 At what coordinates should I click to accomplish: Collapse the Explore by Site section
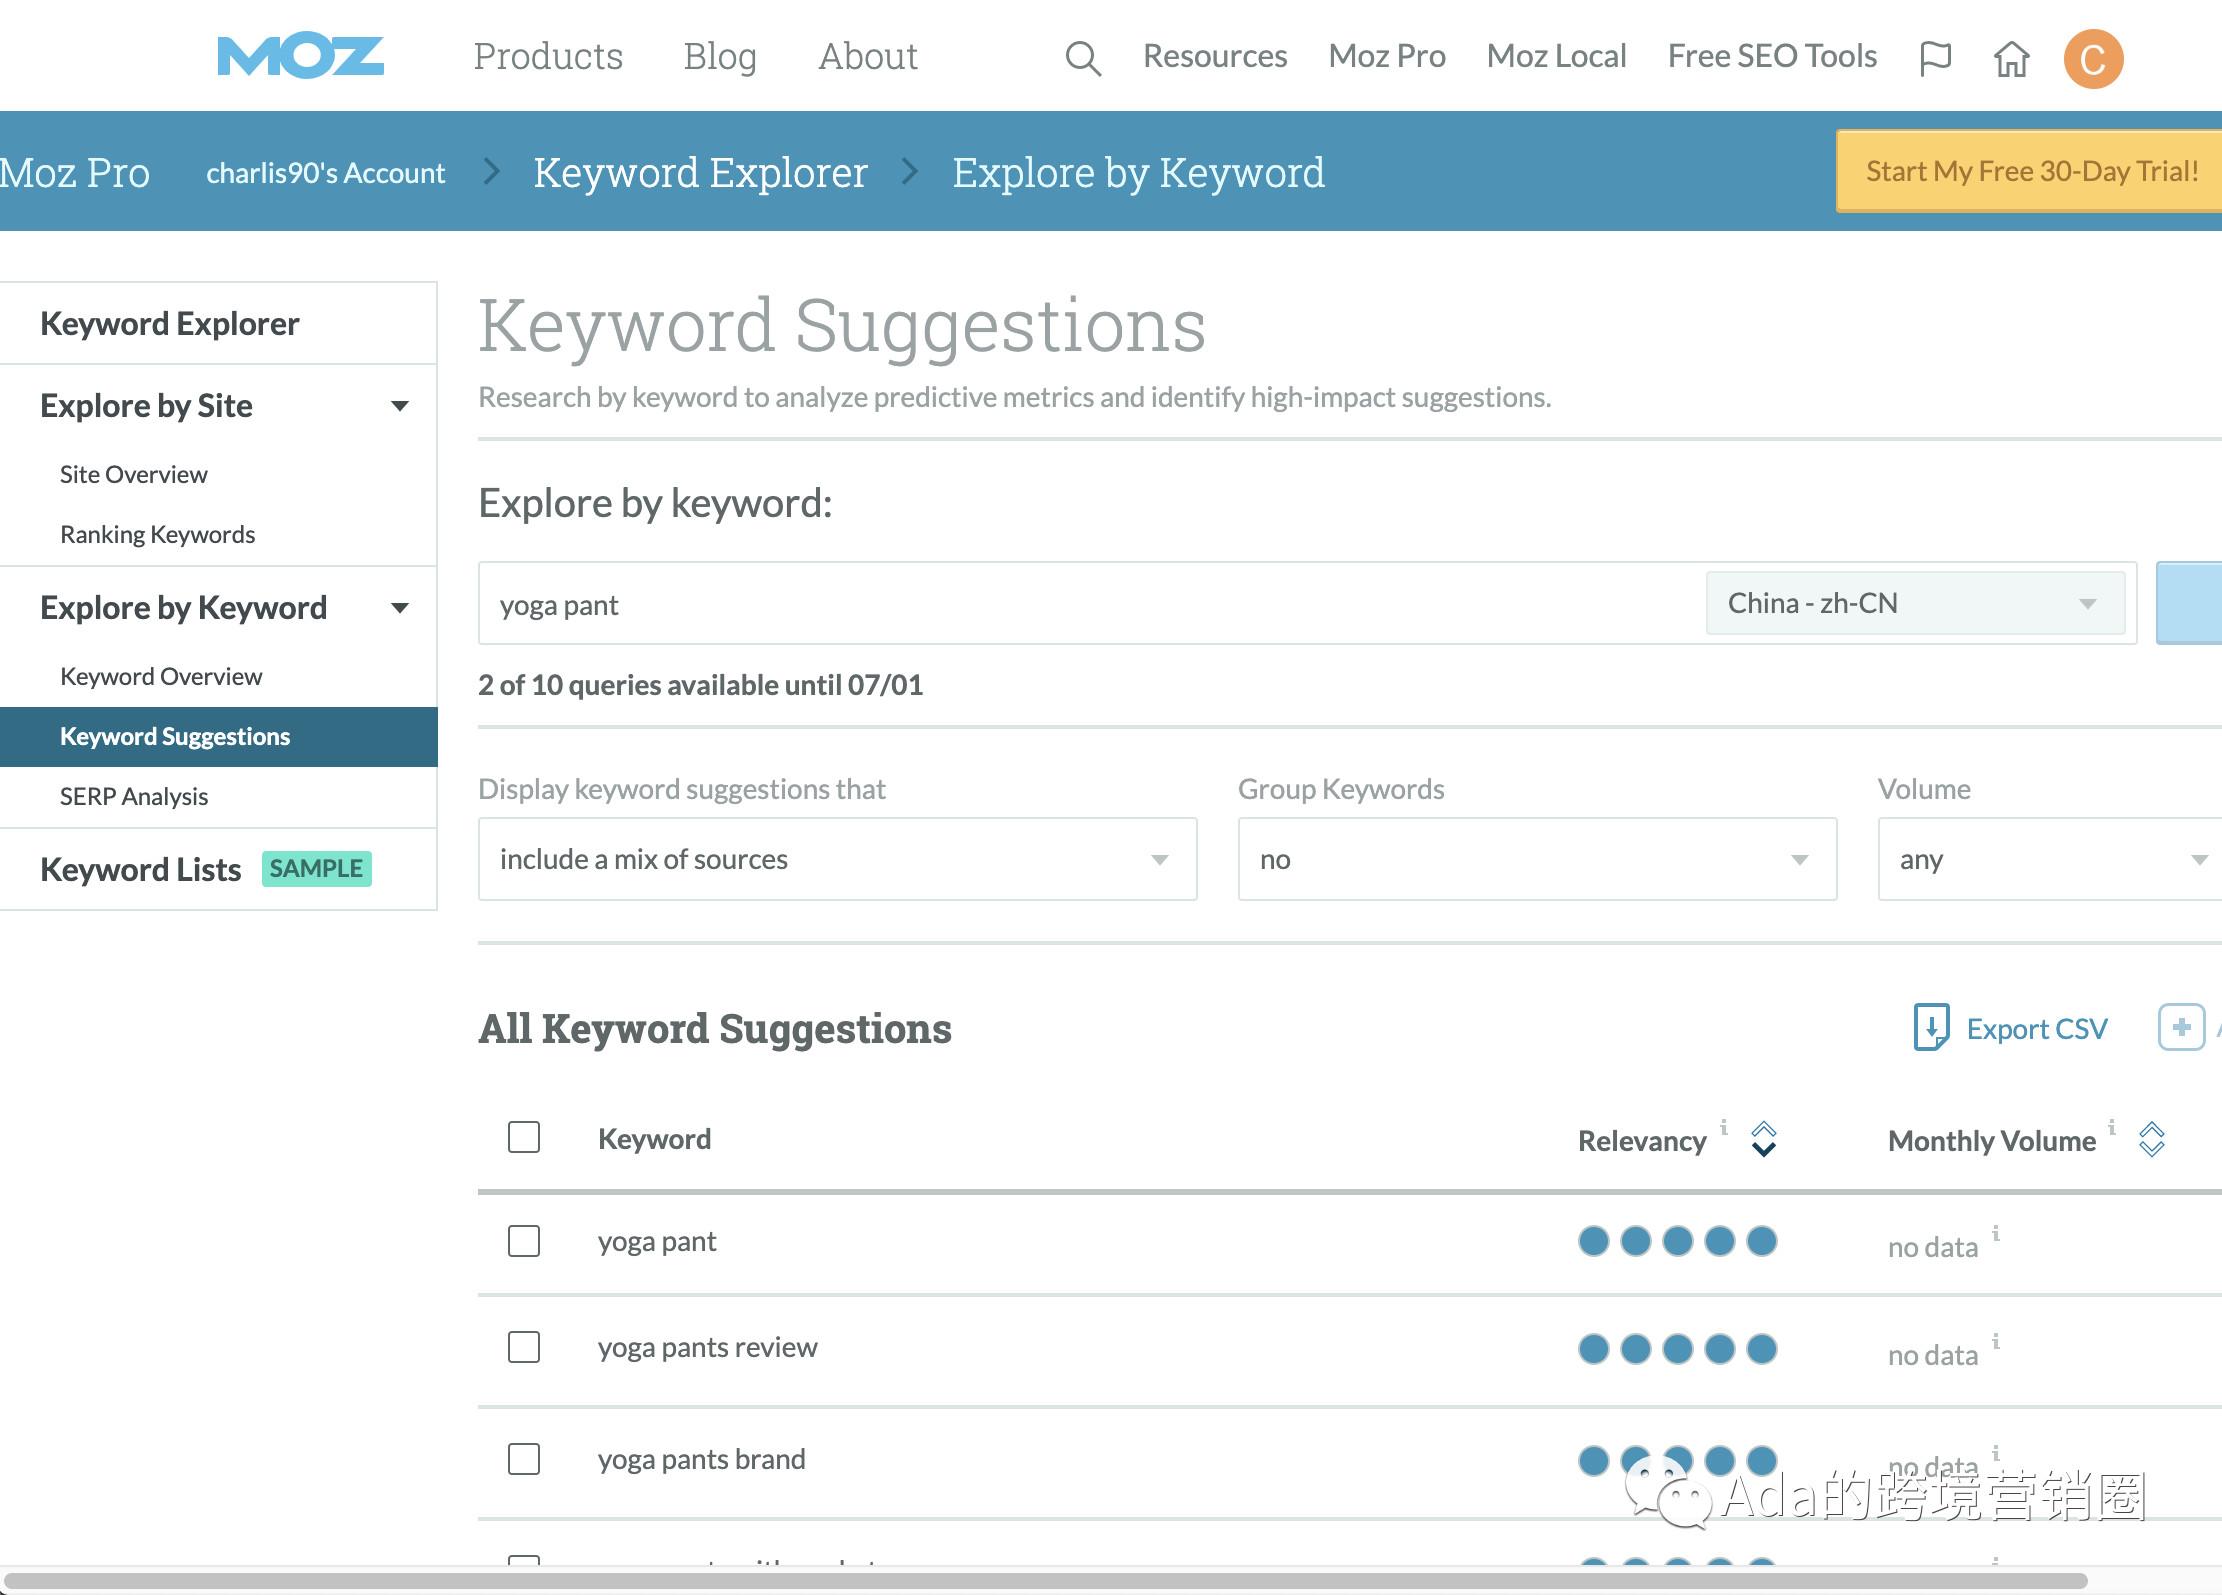(x=399, y=406)
